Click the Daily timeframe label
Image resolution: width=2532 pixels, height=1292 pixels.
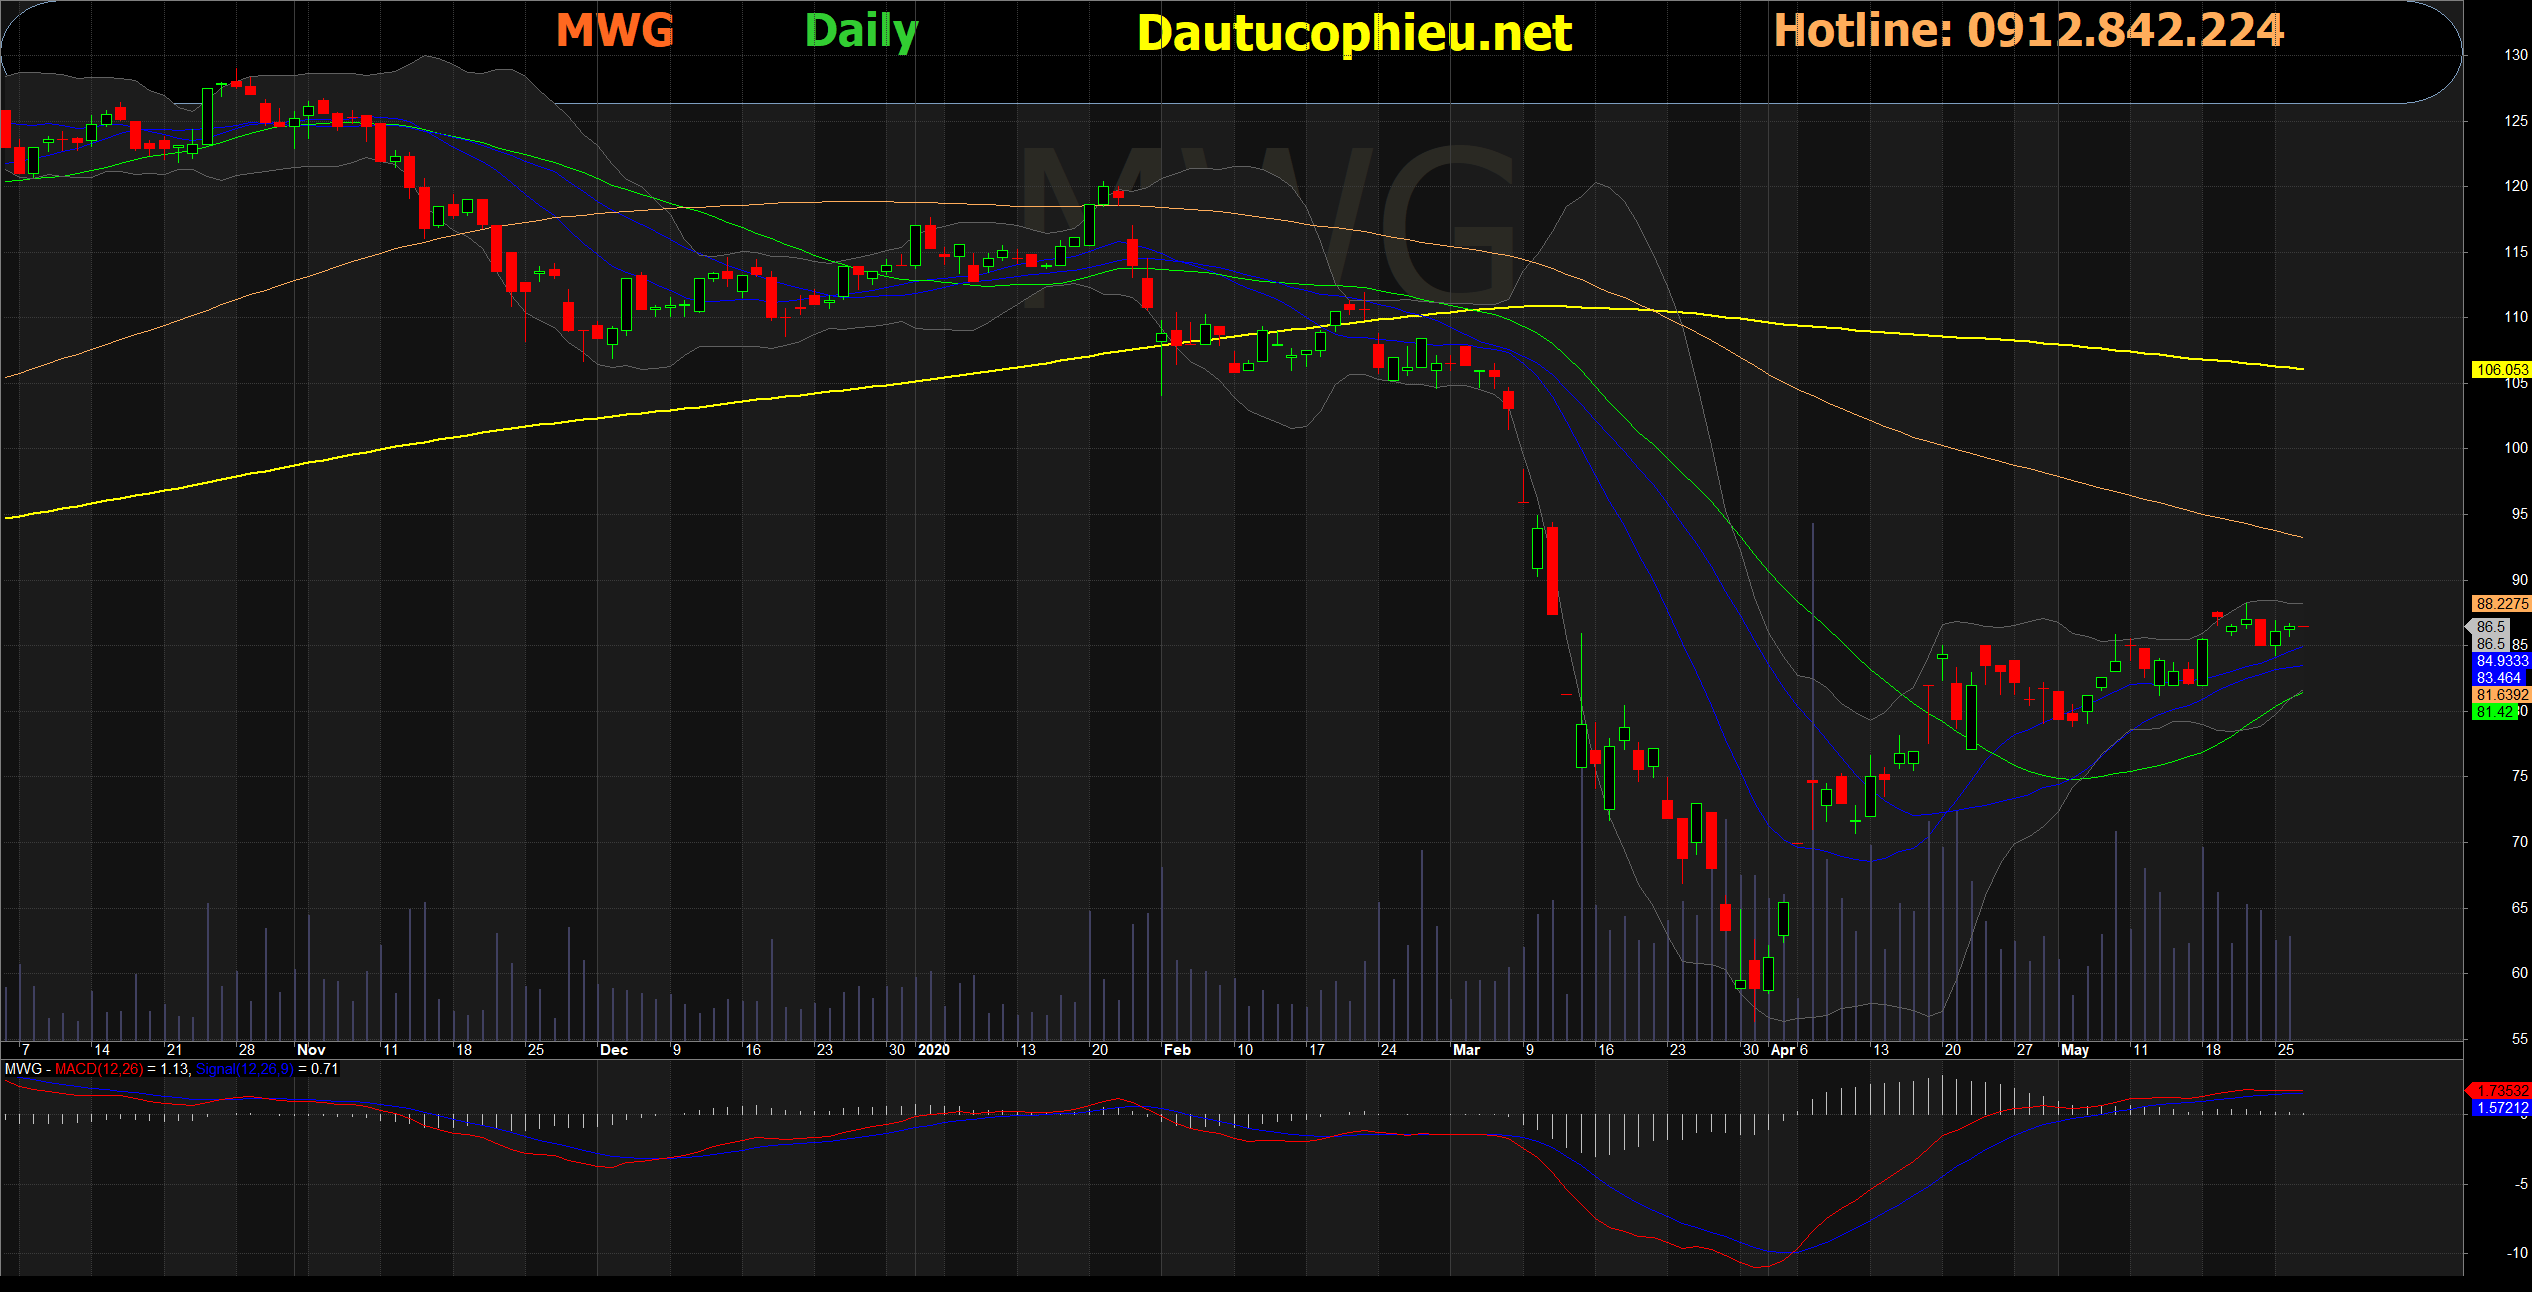[861, 32]
